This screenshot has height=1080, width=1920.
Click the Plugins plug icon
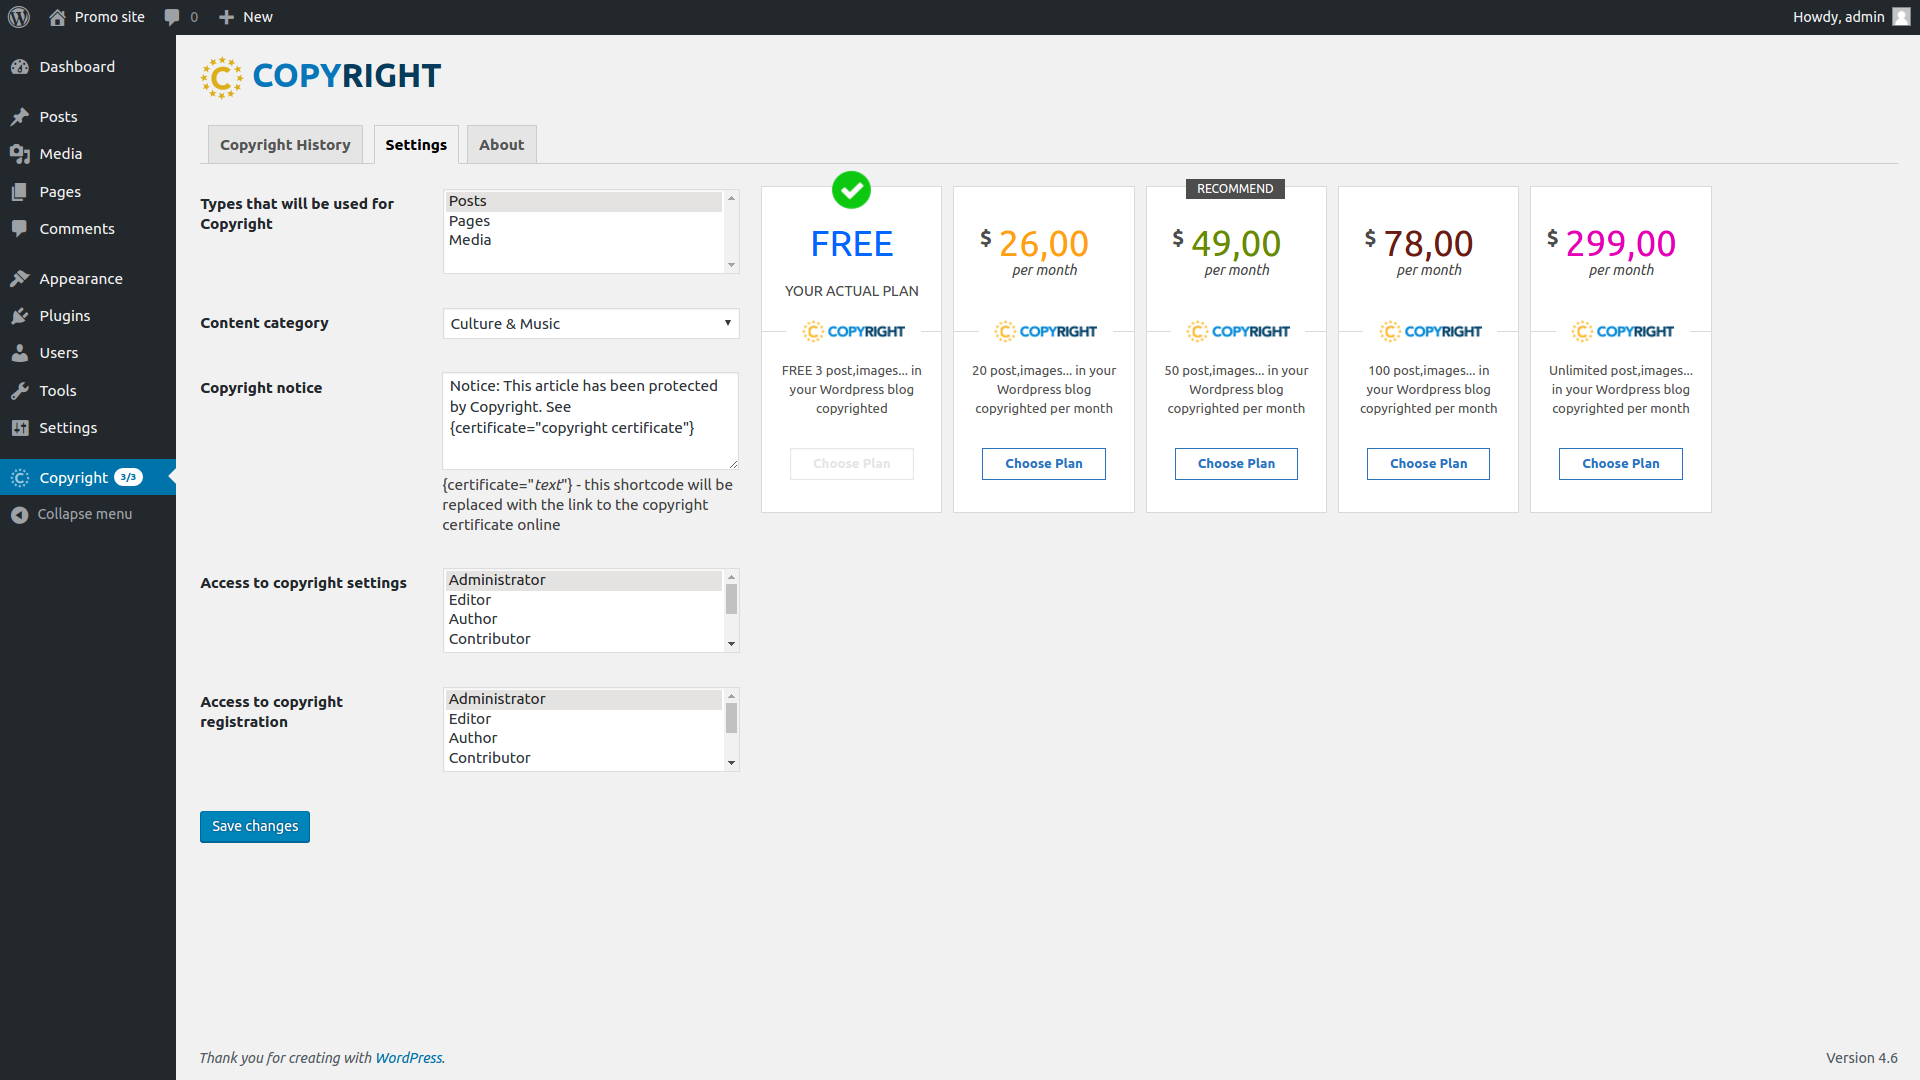[20, 316]
